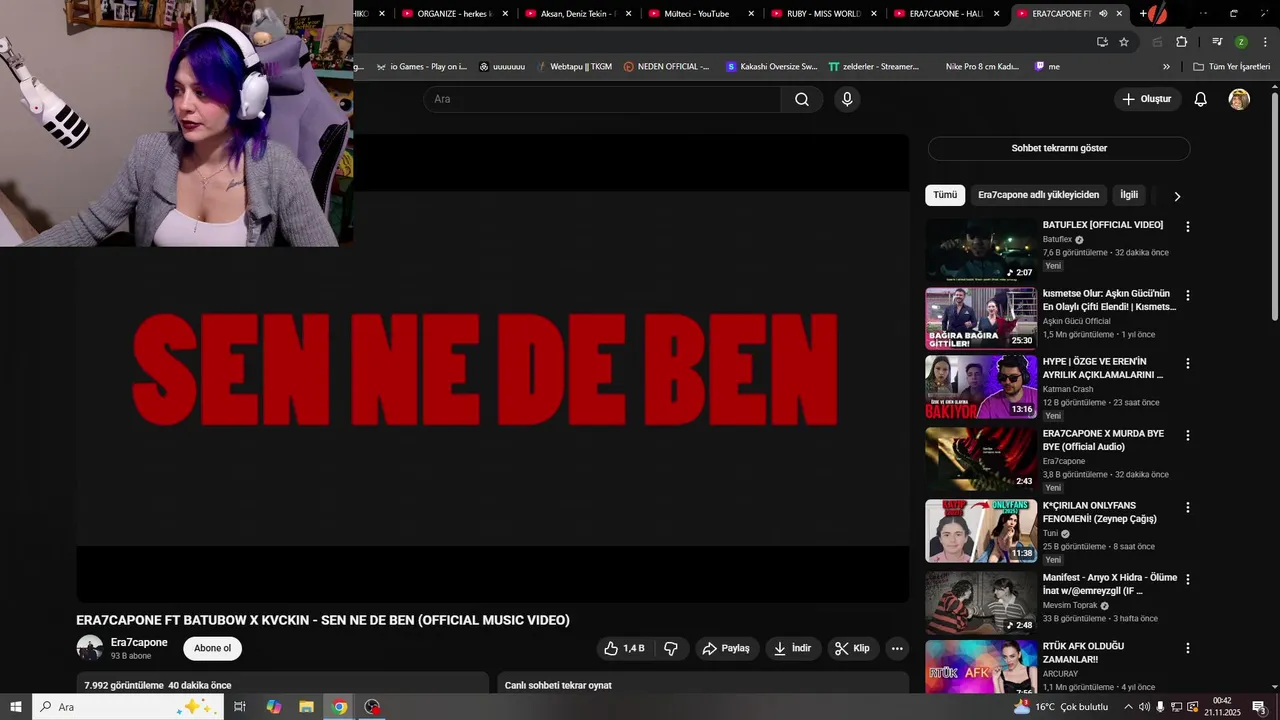Open Kakashi Oversize Sw... bookmark
The height and width of the screenshot is (720, 1280).
click(771, 67)
